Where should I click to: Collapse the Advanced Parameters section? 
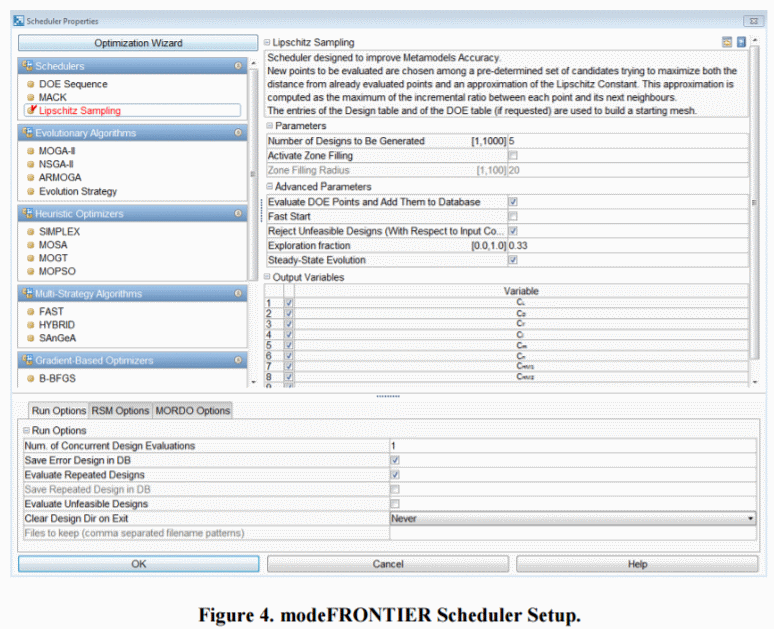[x=270, y=187]
